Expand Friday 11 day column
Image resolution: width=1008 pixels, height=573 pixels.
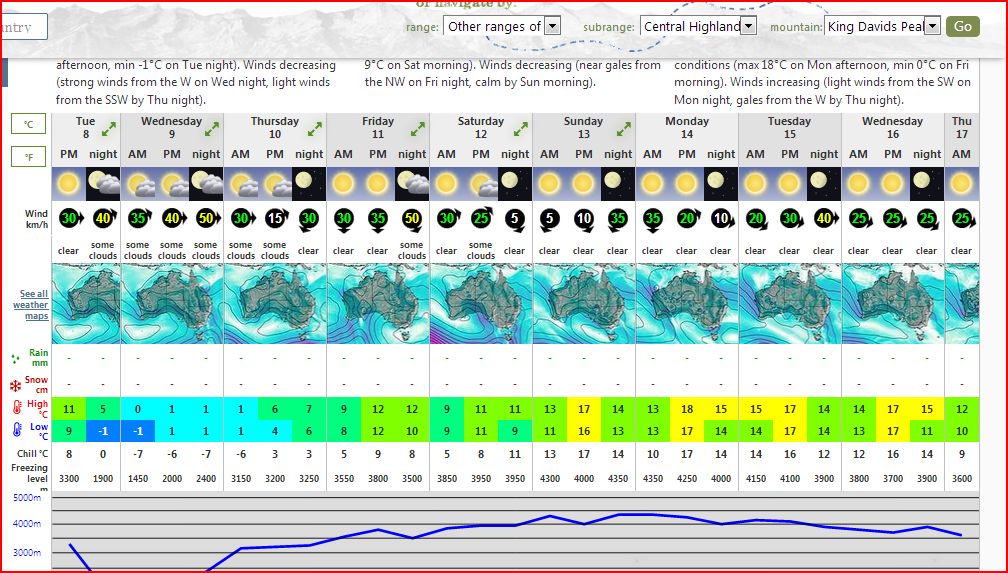click(417, 129)
